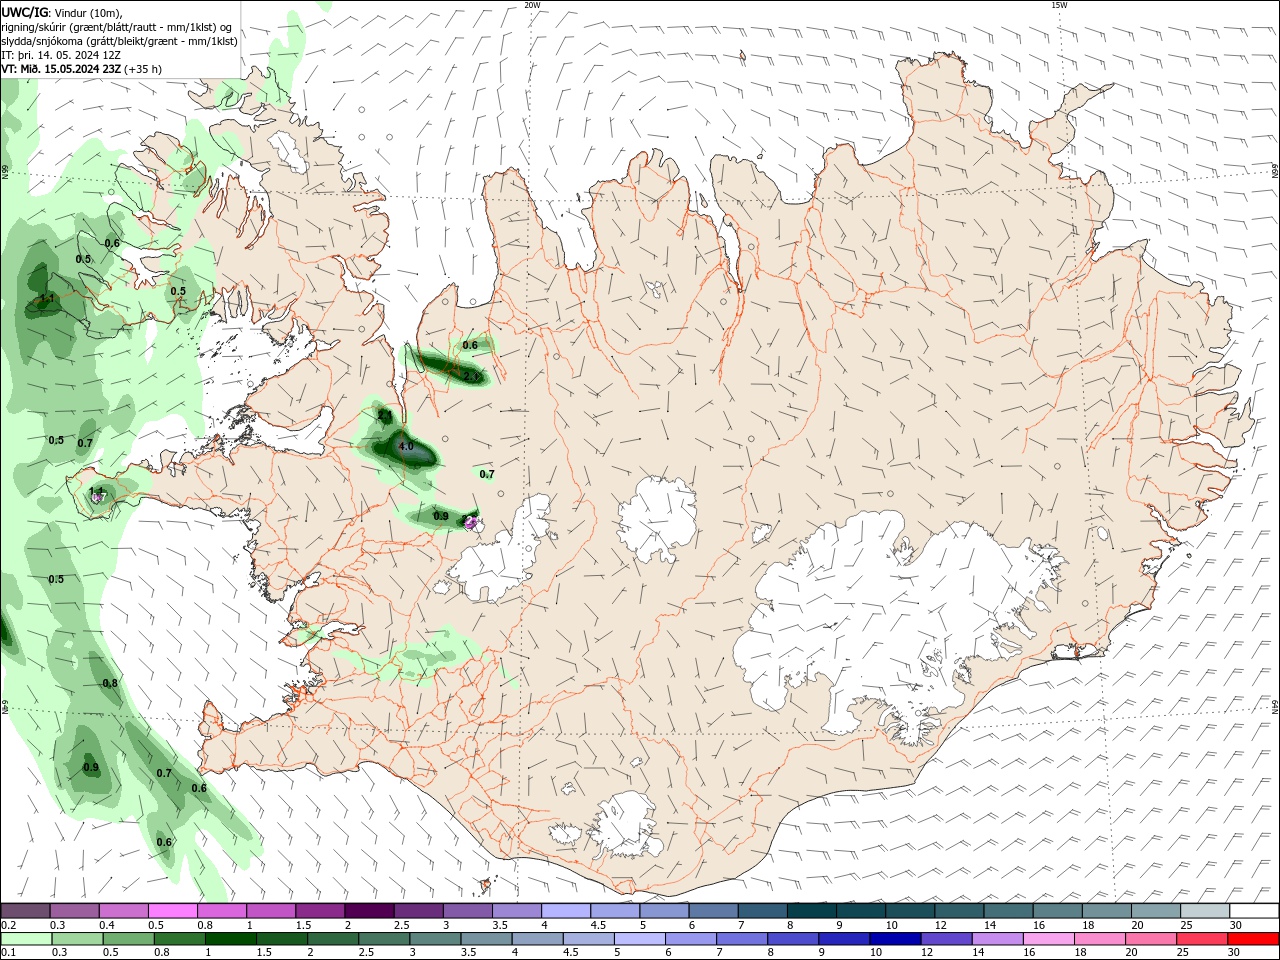Pick the lavender 4–4.5 snow legend swatch
The image size is (1280, 960).
(x=566, y=911)
